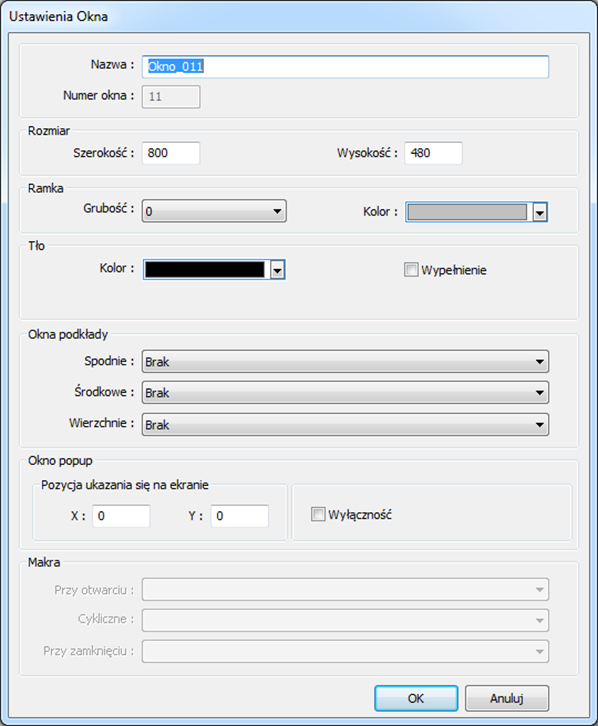Expand the Wierzchnie dropdown
The height and width of the screenshot is (726, 598).
coord(345,425)
